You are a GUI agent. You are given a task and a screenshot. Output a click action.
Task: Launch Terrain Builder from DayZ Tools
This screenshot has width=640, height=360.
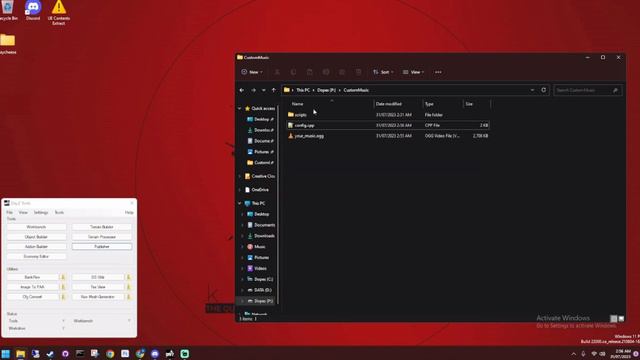pos(102,227)
